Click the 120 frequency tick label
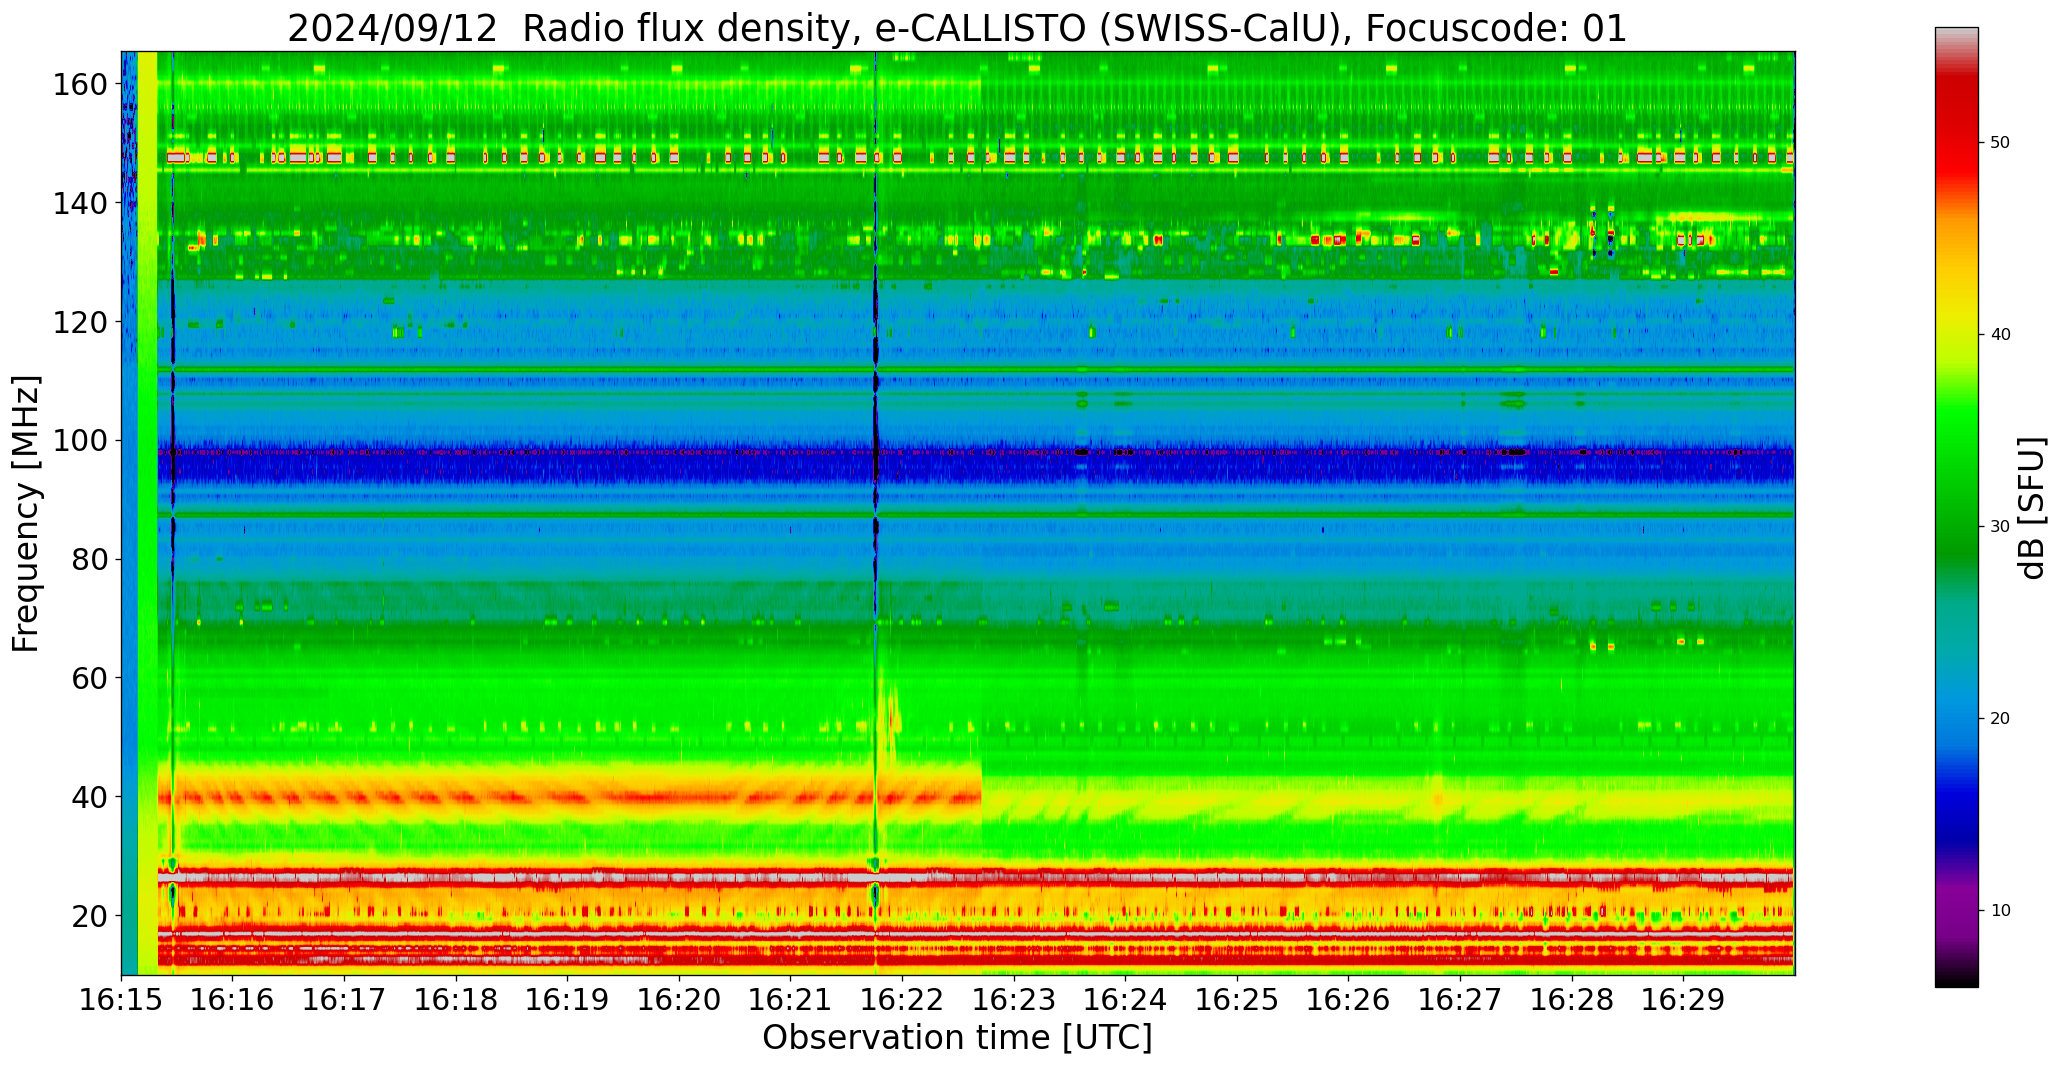2062x1067 pixels. pos(81,322)
